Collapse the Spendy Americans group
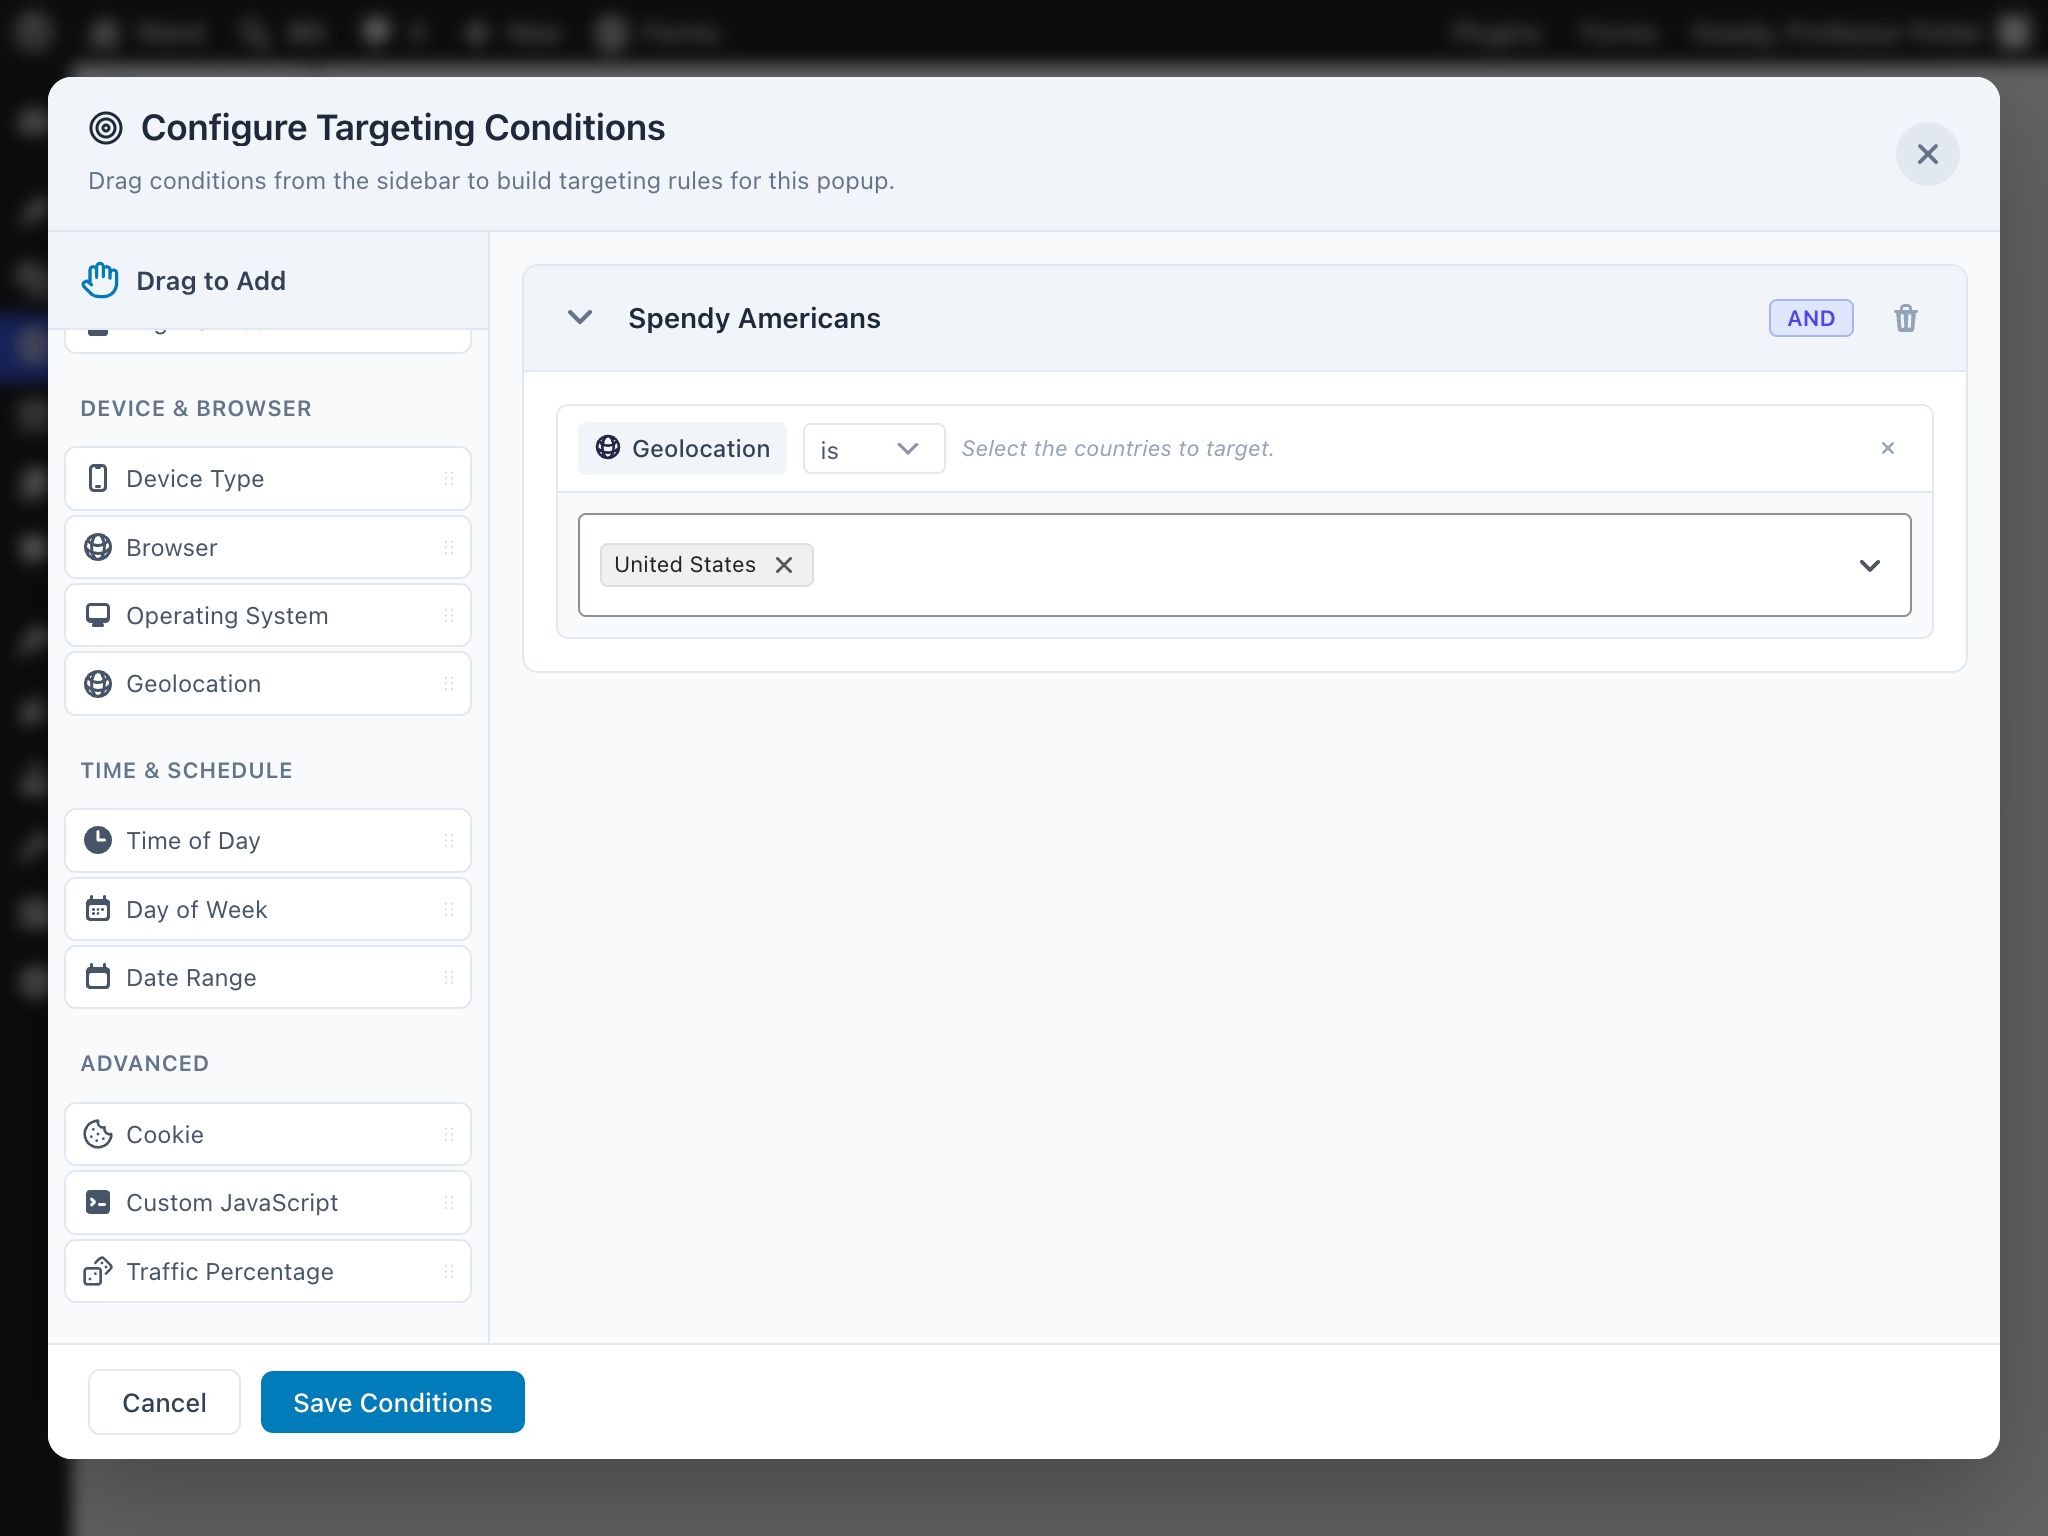 click(x=580, y=318)
